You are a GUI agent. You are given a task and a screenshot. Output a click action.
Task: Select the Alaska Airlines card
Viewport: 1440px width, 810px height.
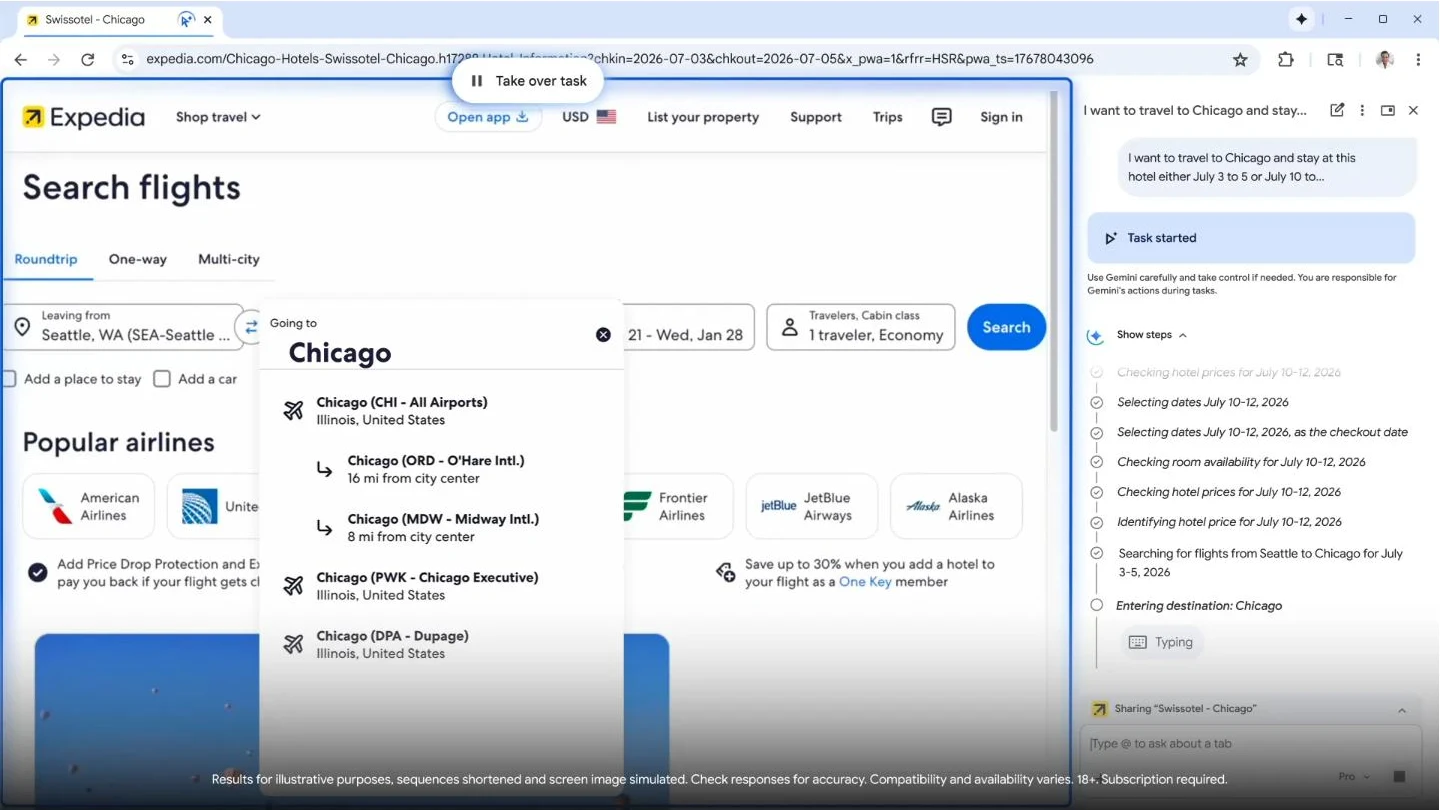coord(956,506)
